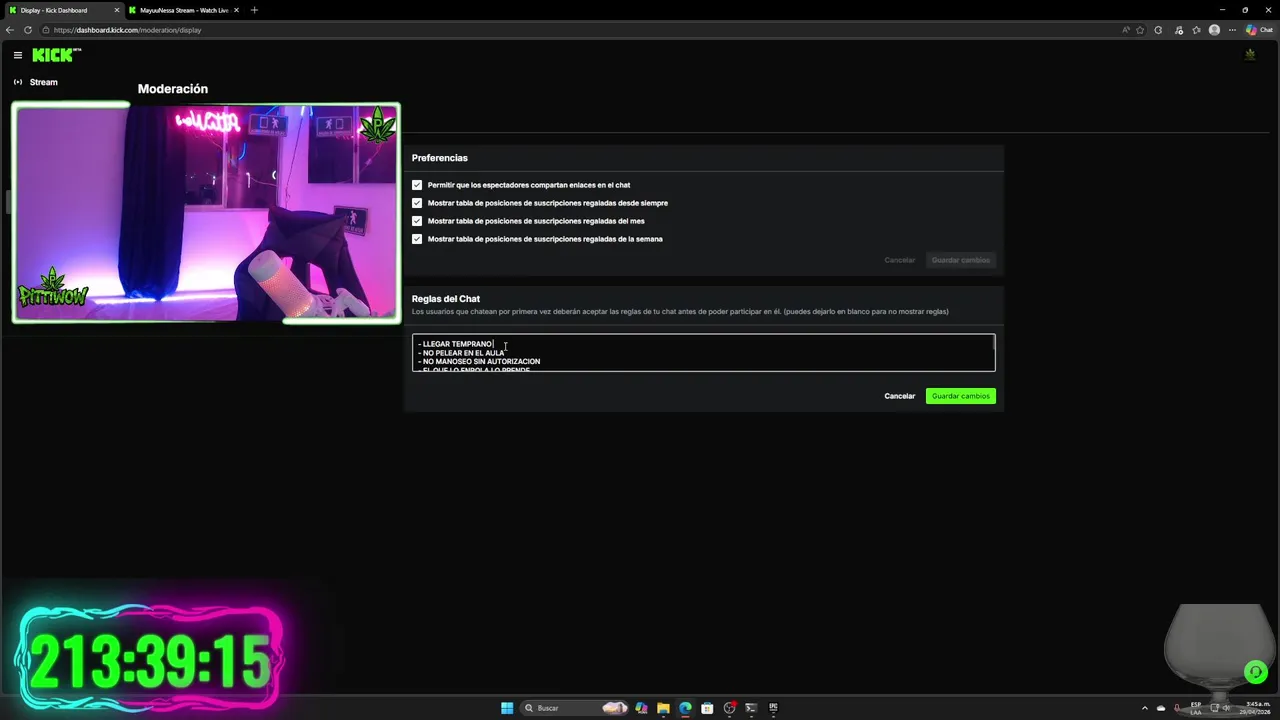Toggle monthly gifted subs leaderboard checkbox

coord(417,221)
